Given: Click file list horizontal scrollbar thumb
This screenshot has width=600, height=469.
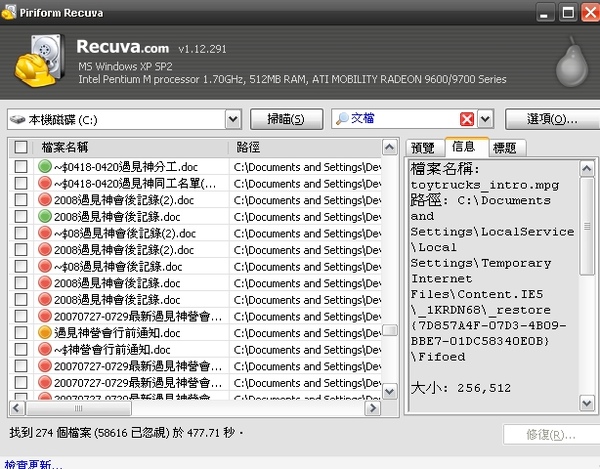Looking at the screenshot, I should tap(78, 408).
